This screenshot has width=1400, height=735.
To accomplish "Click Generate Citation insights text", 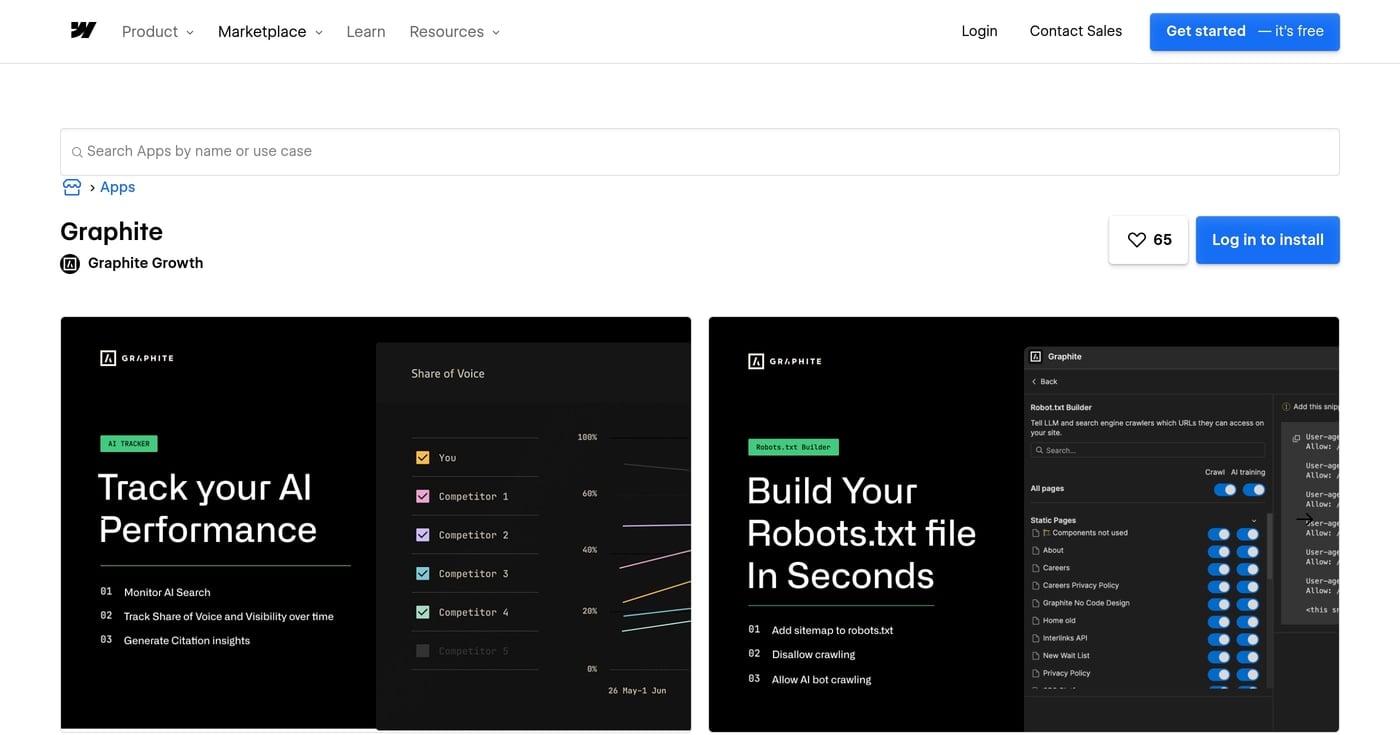I will (187, 641).
